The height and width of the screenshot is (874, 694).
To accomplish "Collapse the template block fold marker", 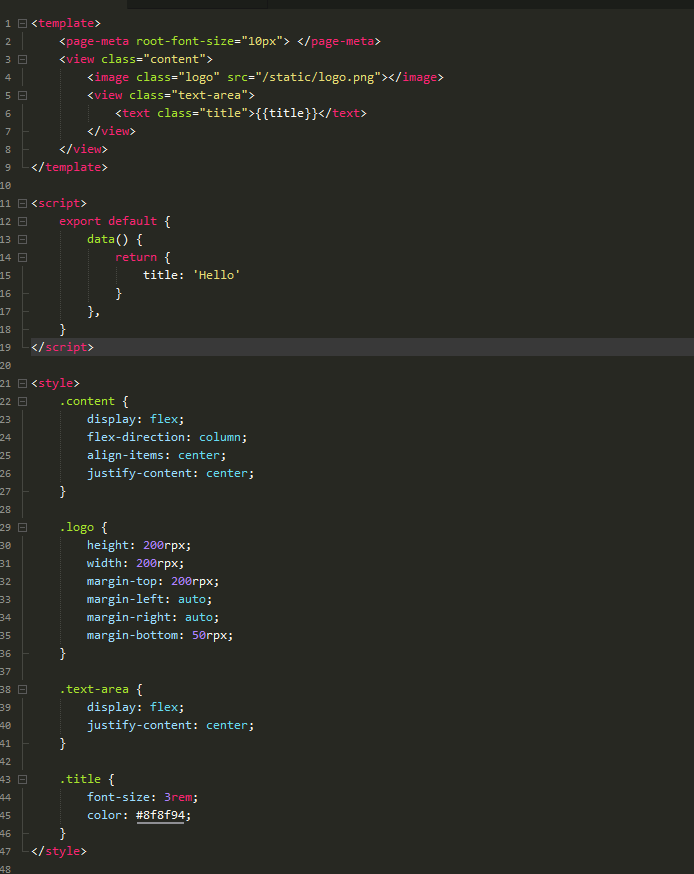I will [22, 23].
